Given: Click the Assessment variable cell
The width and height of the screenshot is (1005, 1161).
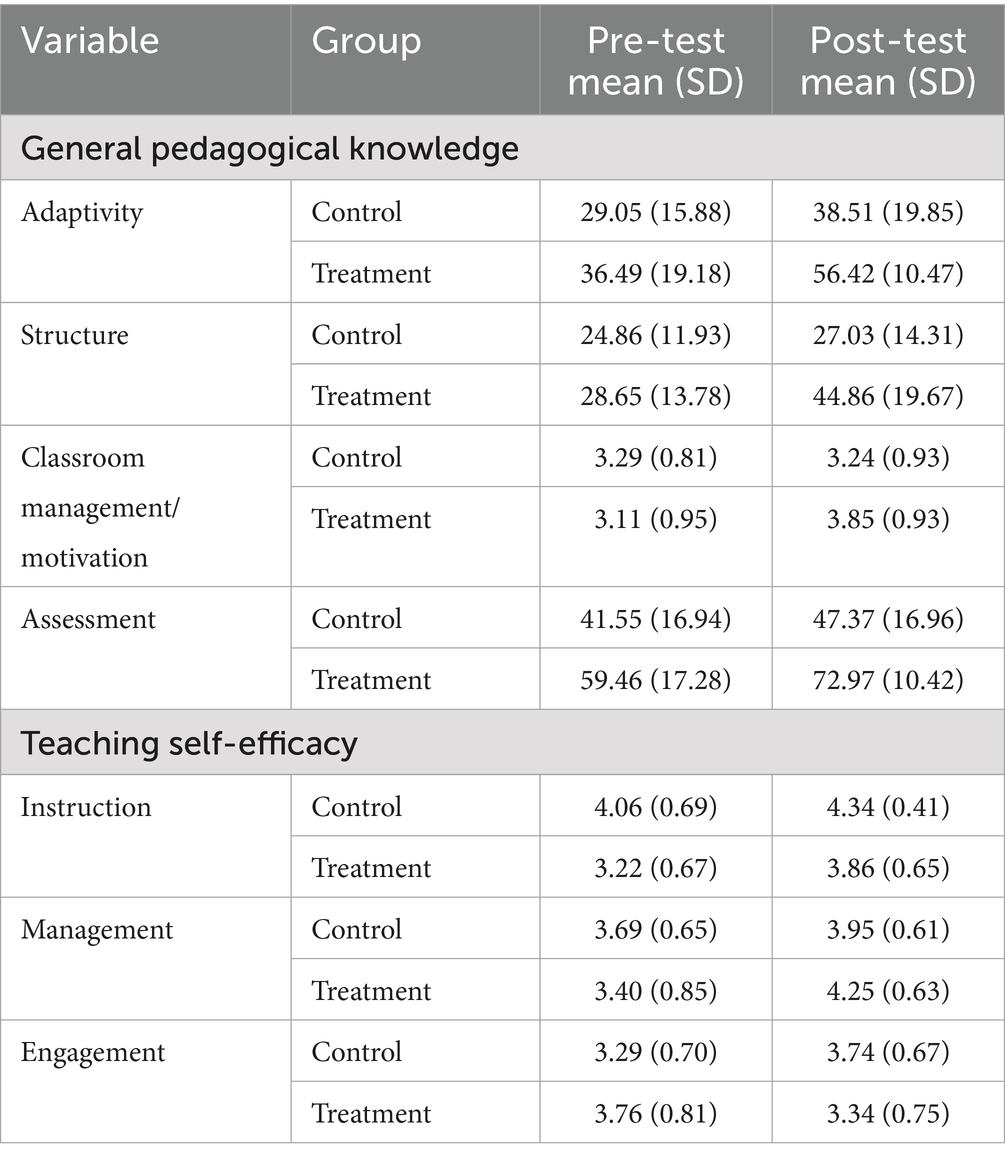Looking at the screenshot, I should (x=88, y=619).
